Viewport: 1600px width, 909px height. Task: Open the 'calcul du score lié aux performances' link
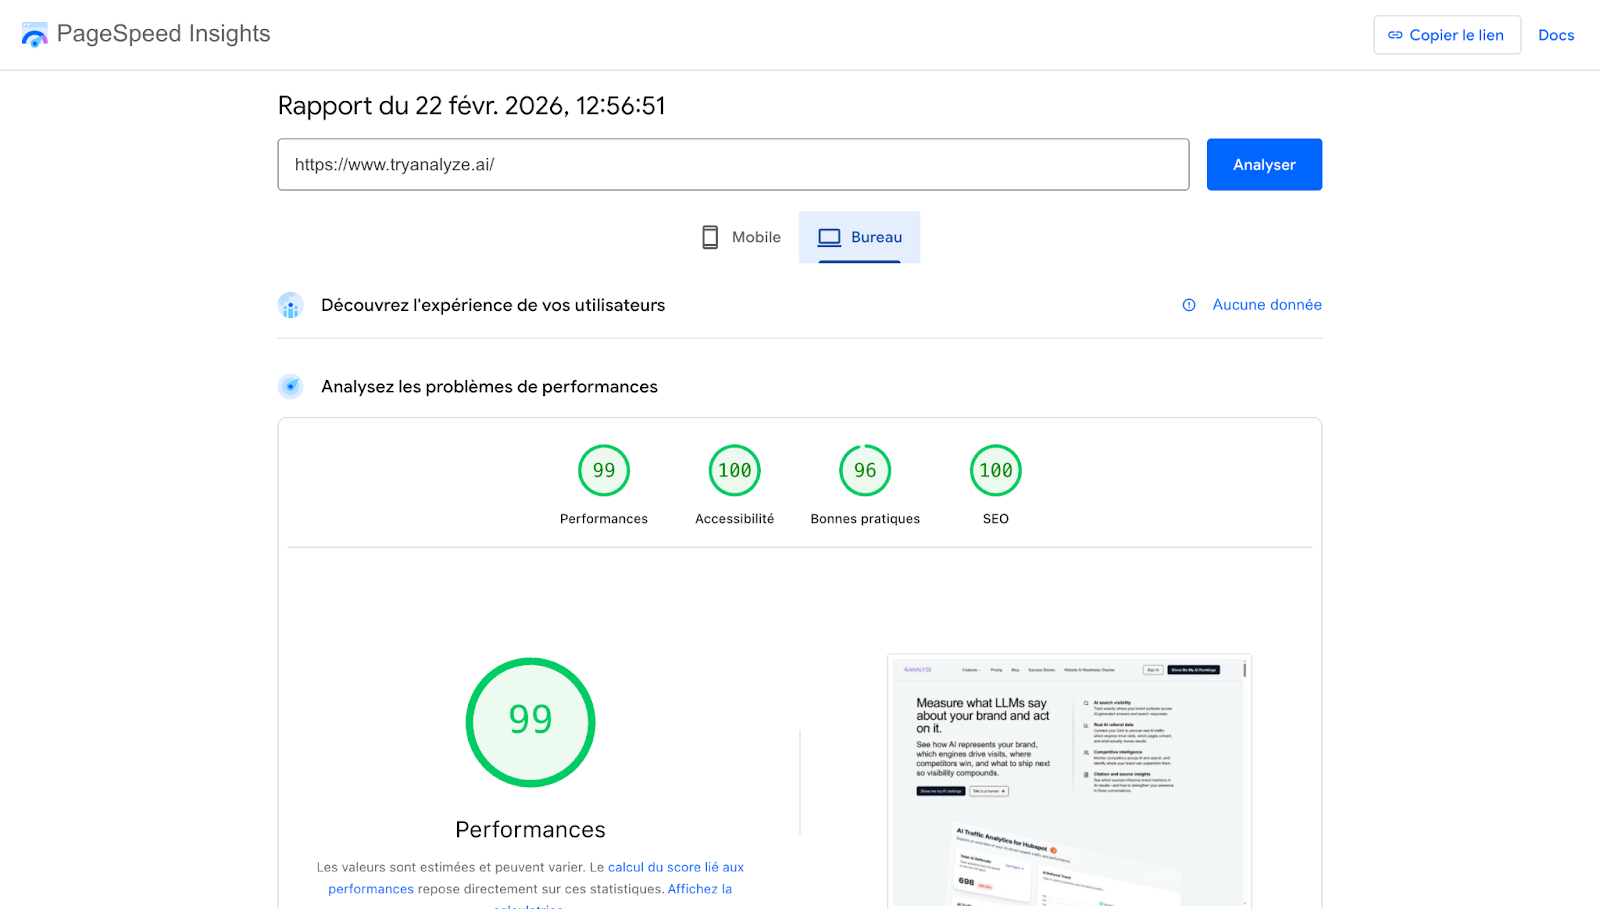[676, 867]
